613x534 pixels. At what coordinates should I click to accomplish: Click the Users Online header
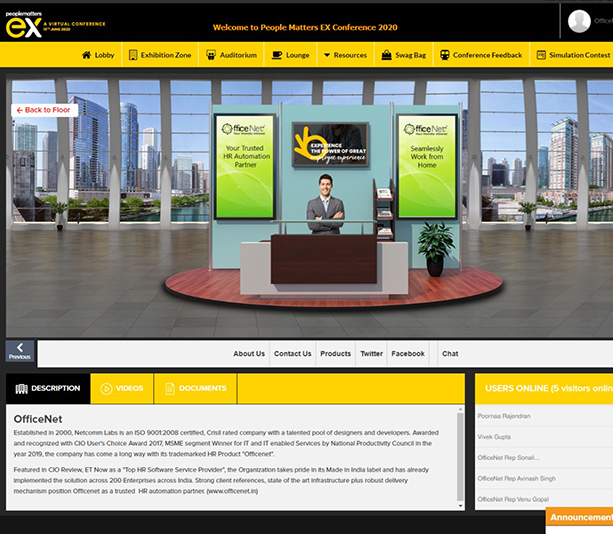coord(544,389)
